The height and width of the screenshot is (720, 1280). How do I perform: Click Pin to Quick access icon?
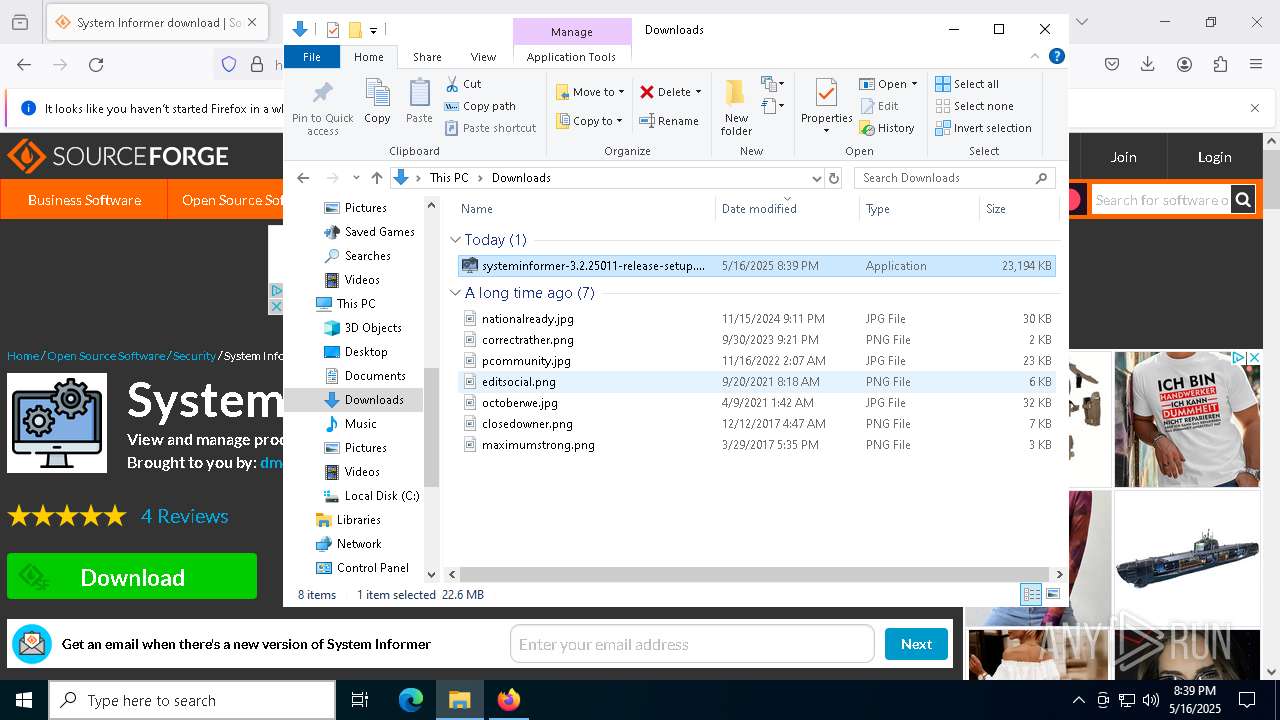322,93
